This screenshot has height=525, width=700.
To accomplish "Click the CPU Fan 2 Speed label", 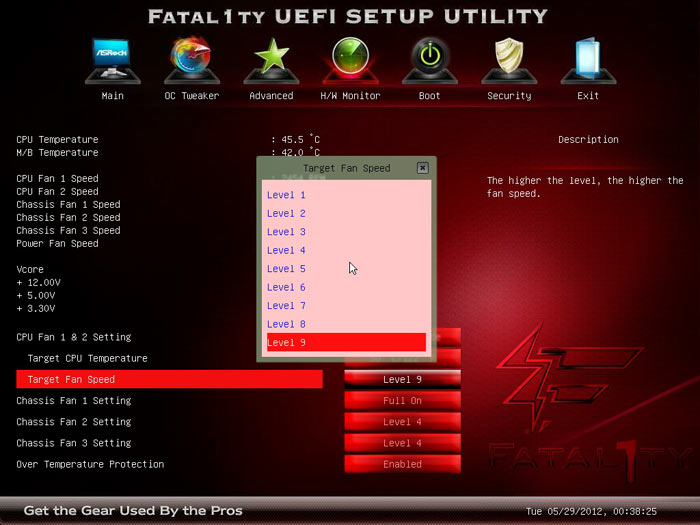I will (x=57, y=192).
